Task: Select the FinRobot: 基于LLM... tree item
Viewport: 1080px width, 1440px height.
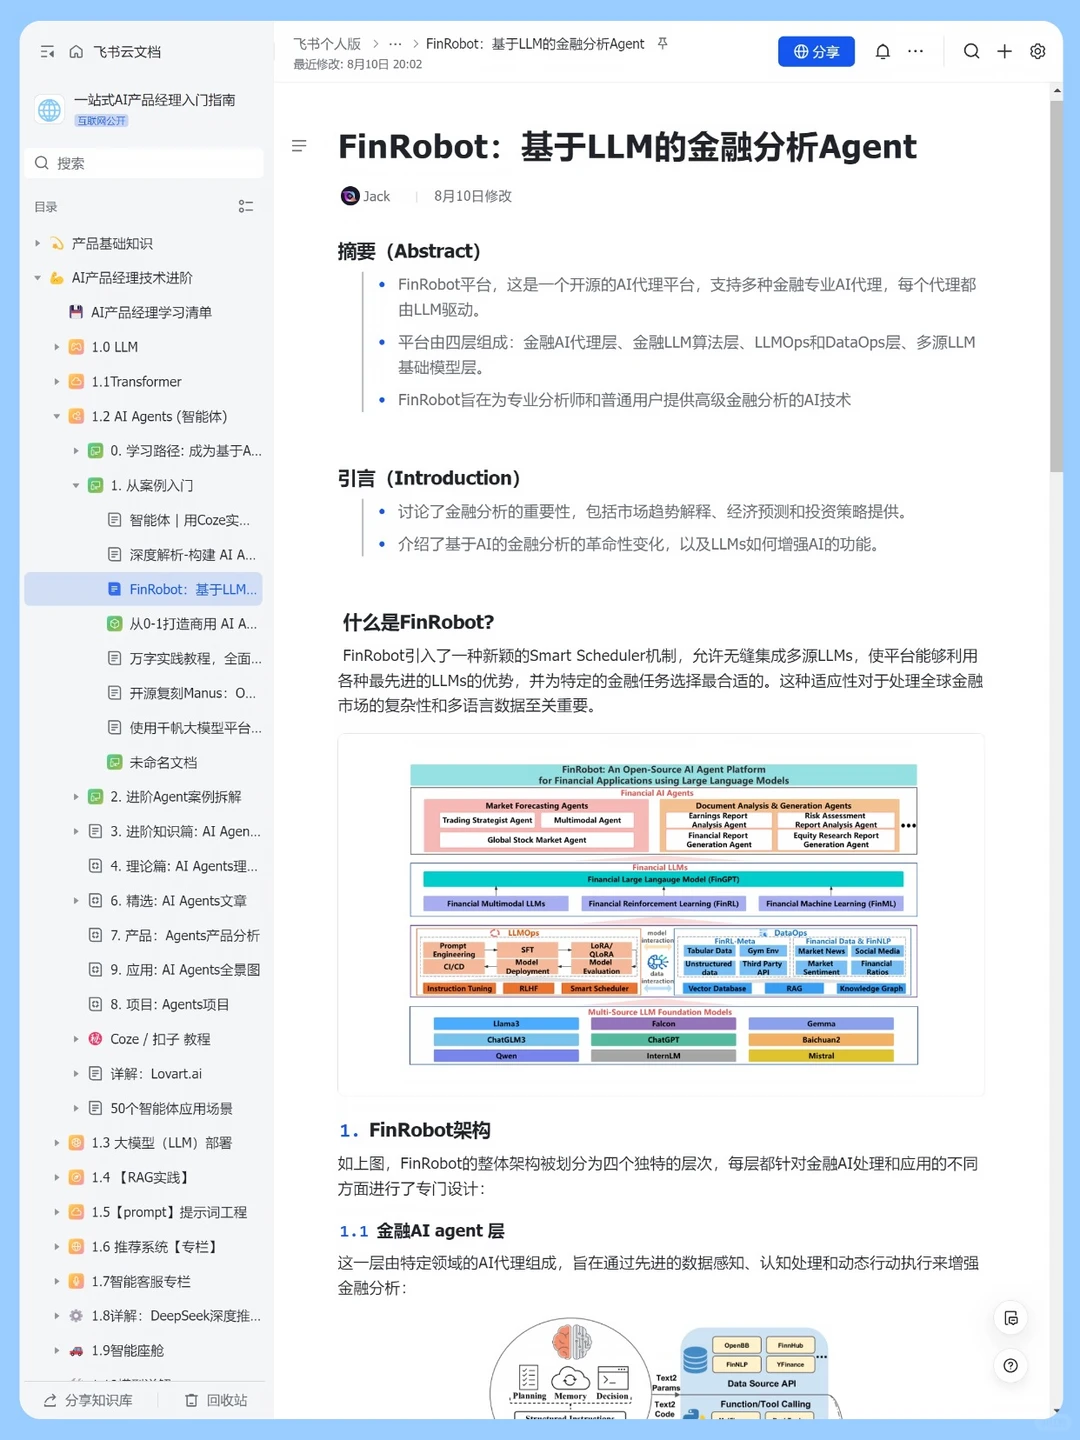Action: pyautogui.click(x=144, y=590)
